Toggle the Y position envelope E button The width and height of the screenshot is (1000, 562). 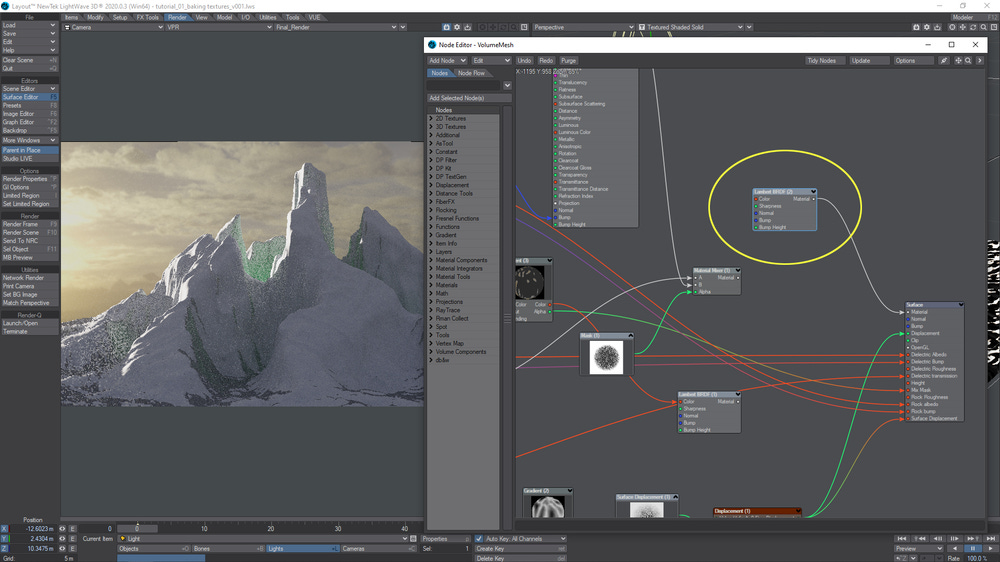click(73, 539)
